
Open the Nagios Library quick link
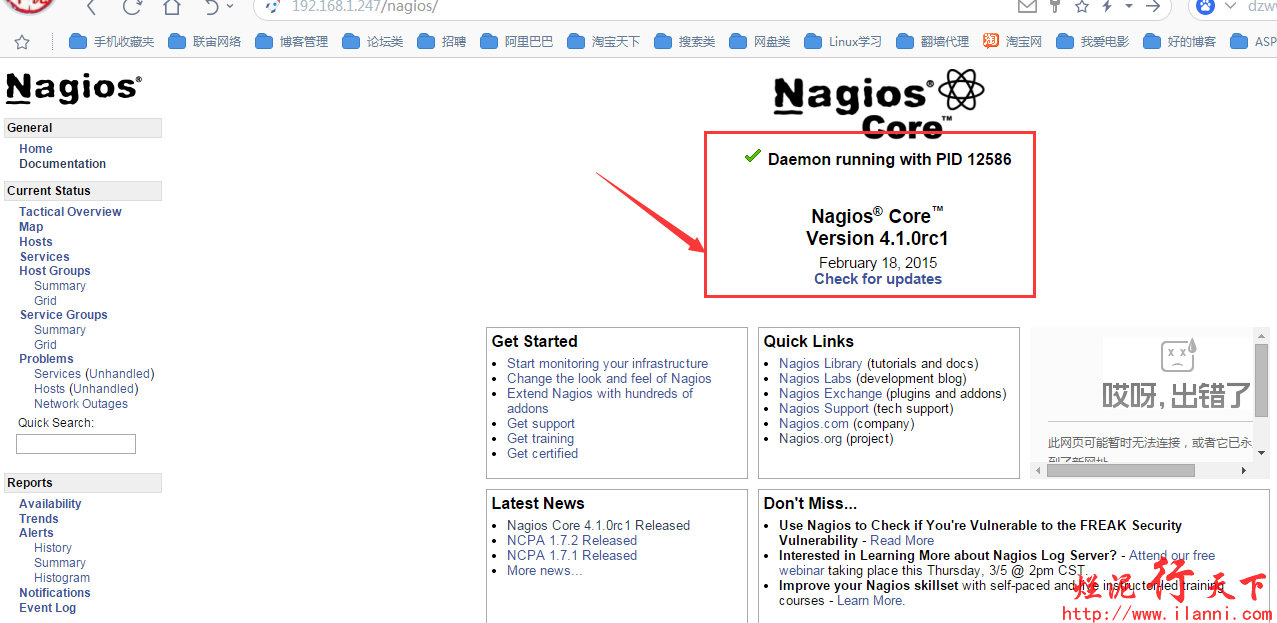click(821, 364)
